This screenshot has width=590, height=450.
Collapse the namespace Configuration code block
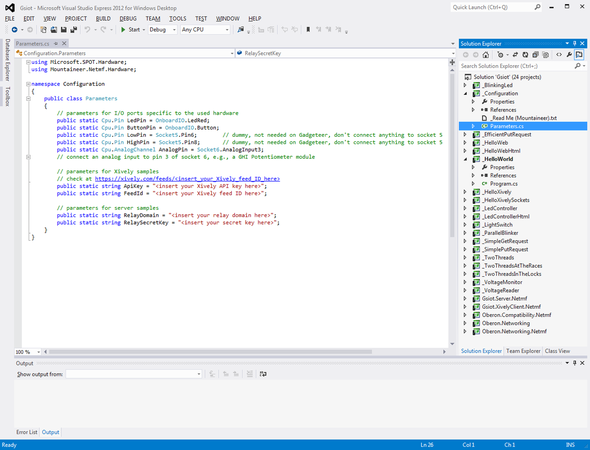click(28, 84)
